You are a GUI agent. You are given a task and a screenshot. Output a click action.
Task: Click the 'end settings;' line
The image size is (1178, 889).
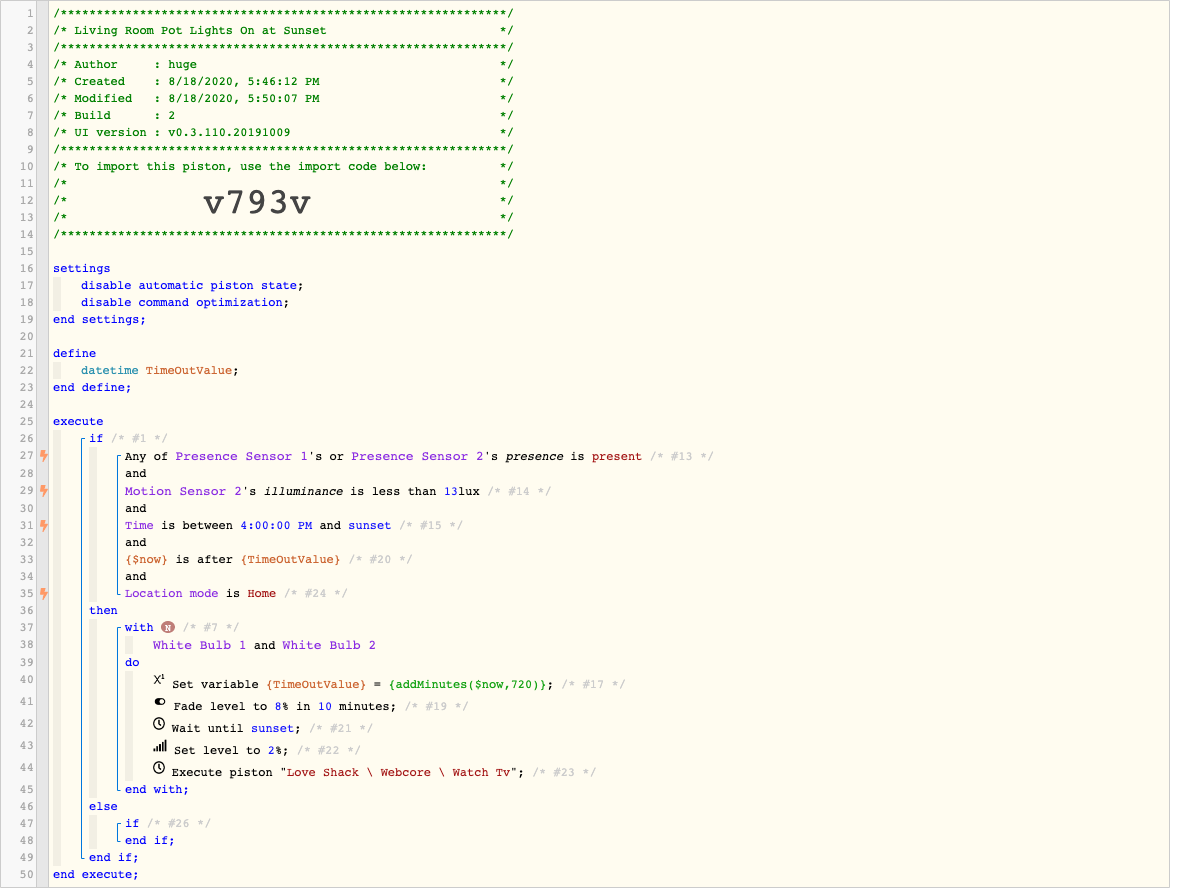99,319
